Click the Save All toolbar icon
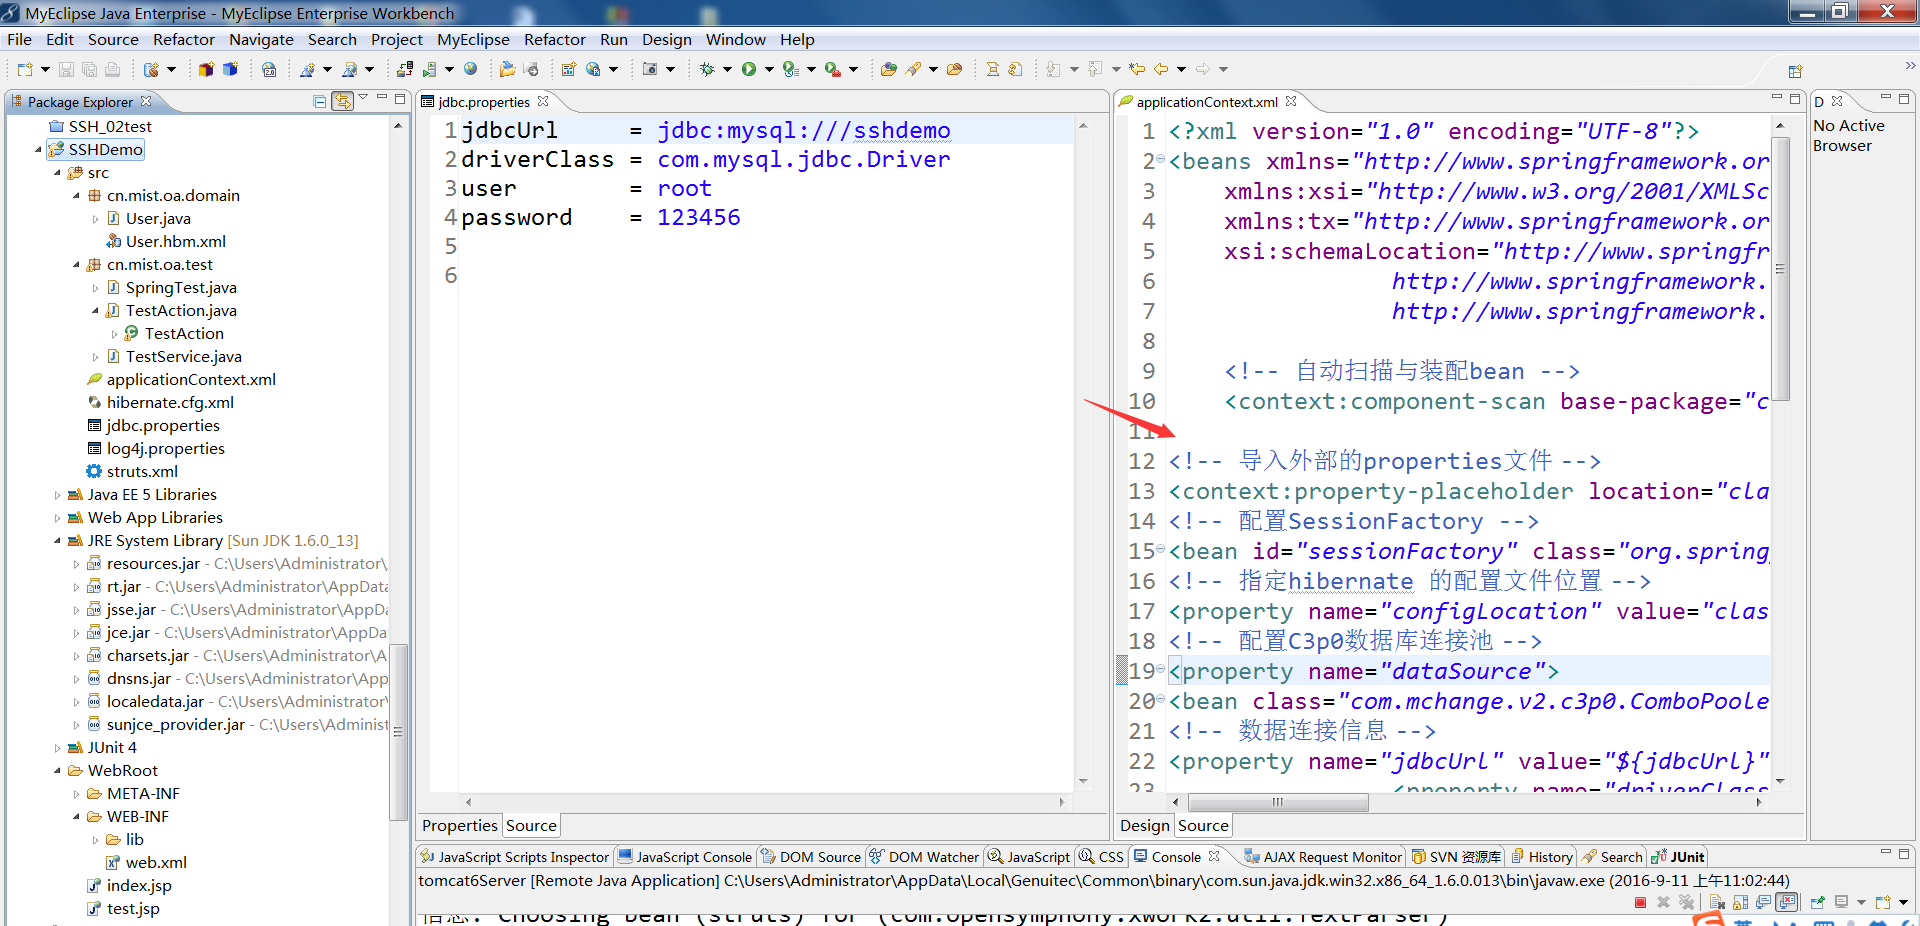The image size is (1920, 926). 89,69
